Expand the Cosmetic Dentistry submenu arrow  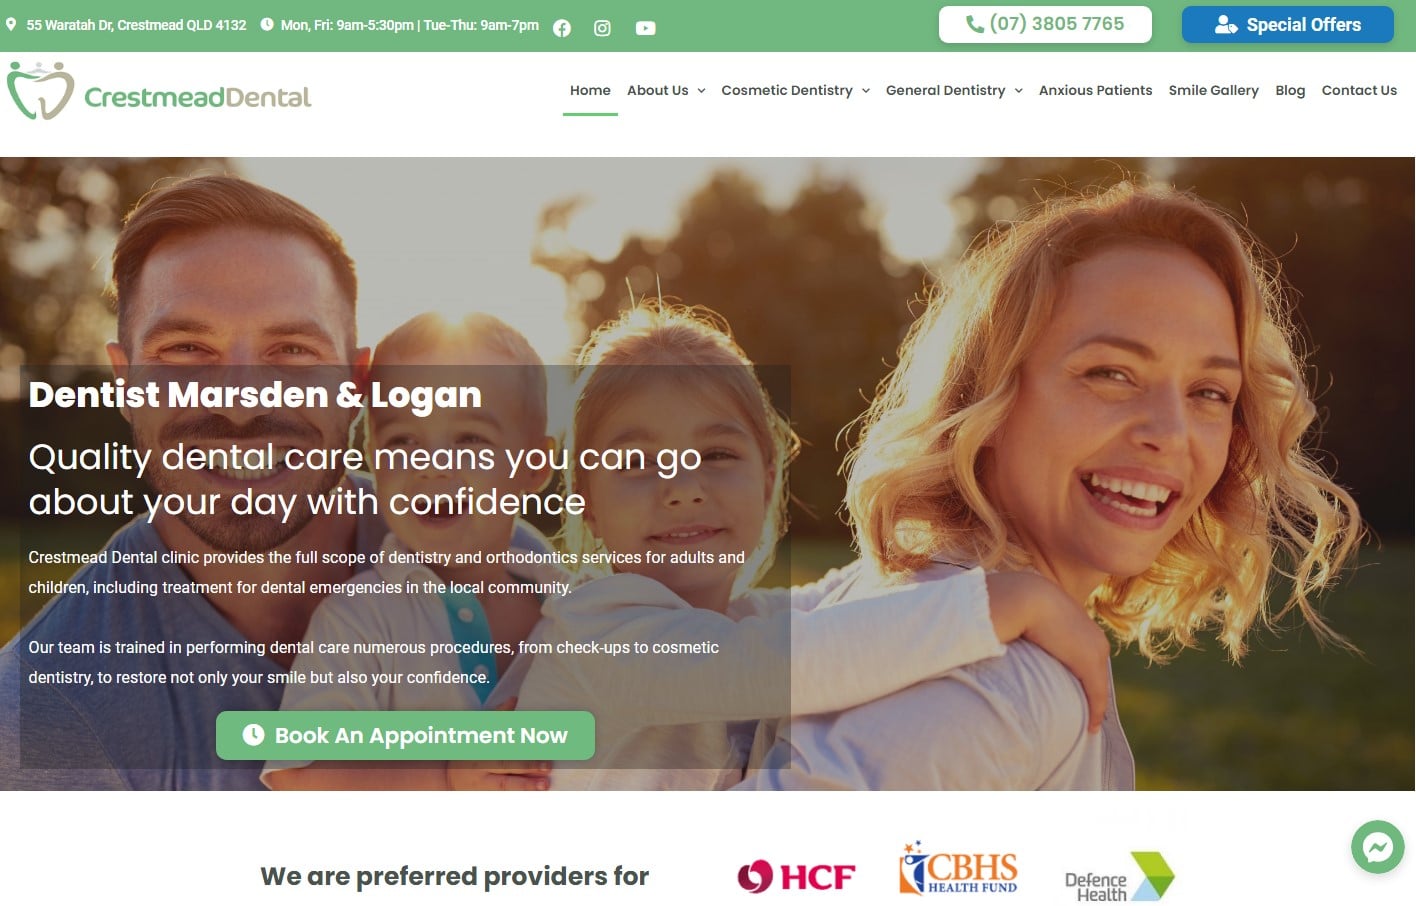[865, 91]
